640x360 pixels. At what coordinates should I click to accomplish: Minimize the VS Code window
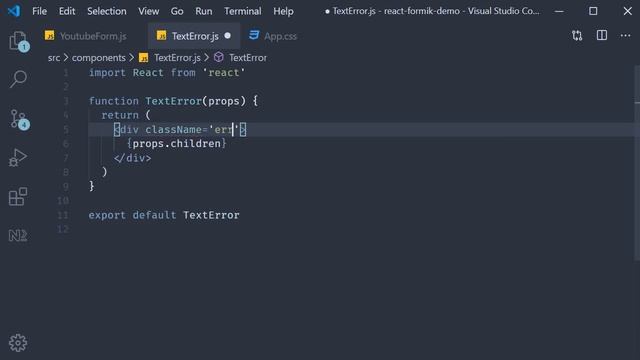click(559, 11)
